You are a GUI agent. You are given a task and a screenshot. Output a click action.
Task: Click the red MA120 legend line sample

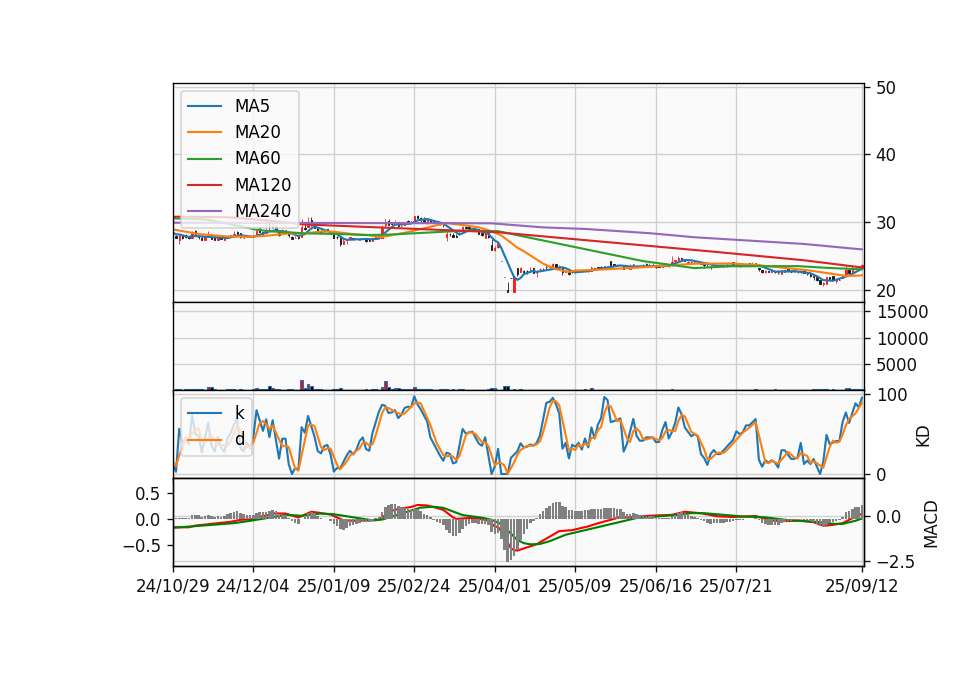pos(204,185)
